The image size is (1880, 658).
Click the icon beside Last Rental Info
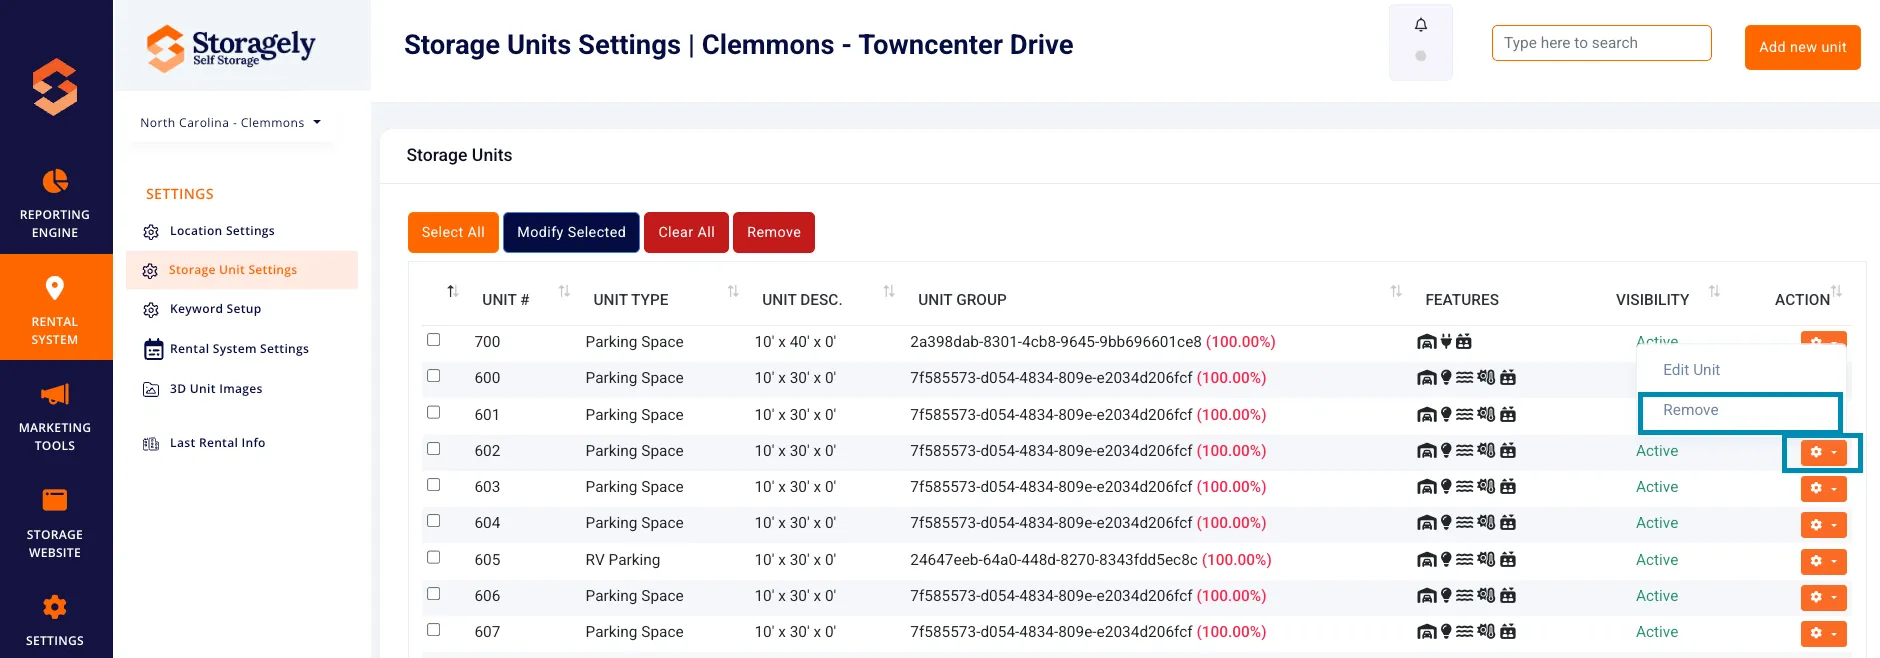(x=151, y=444)
